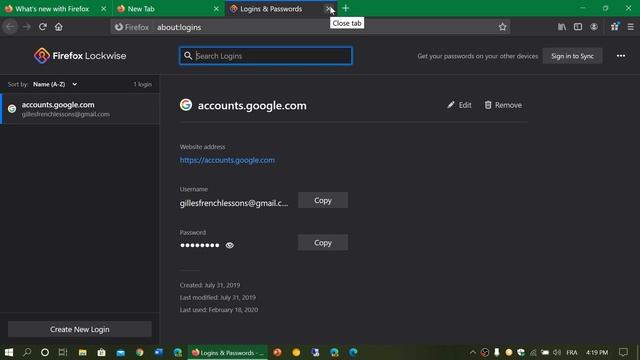Open the Sort by Name (A-Z) dropdown
Image resolution: width=640 pixels, height=360 pixels.
coord(55,84)
